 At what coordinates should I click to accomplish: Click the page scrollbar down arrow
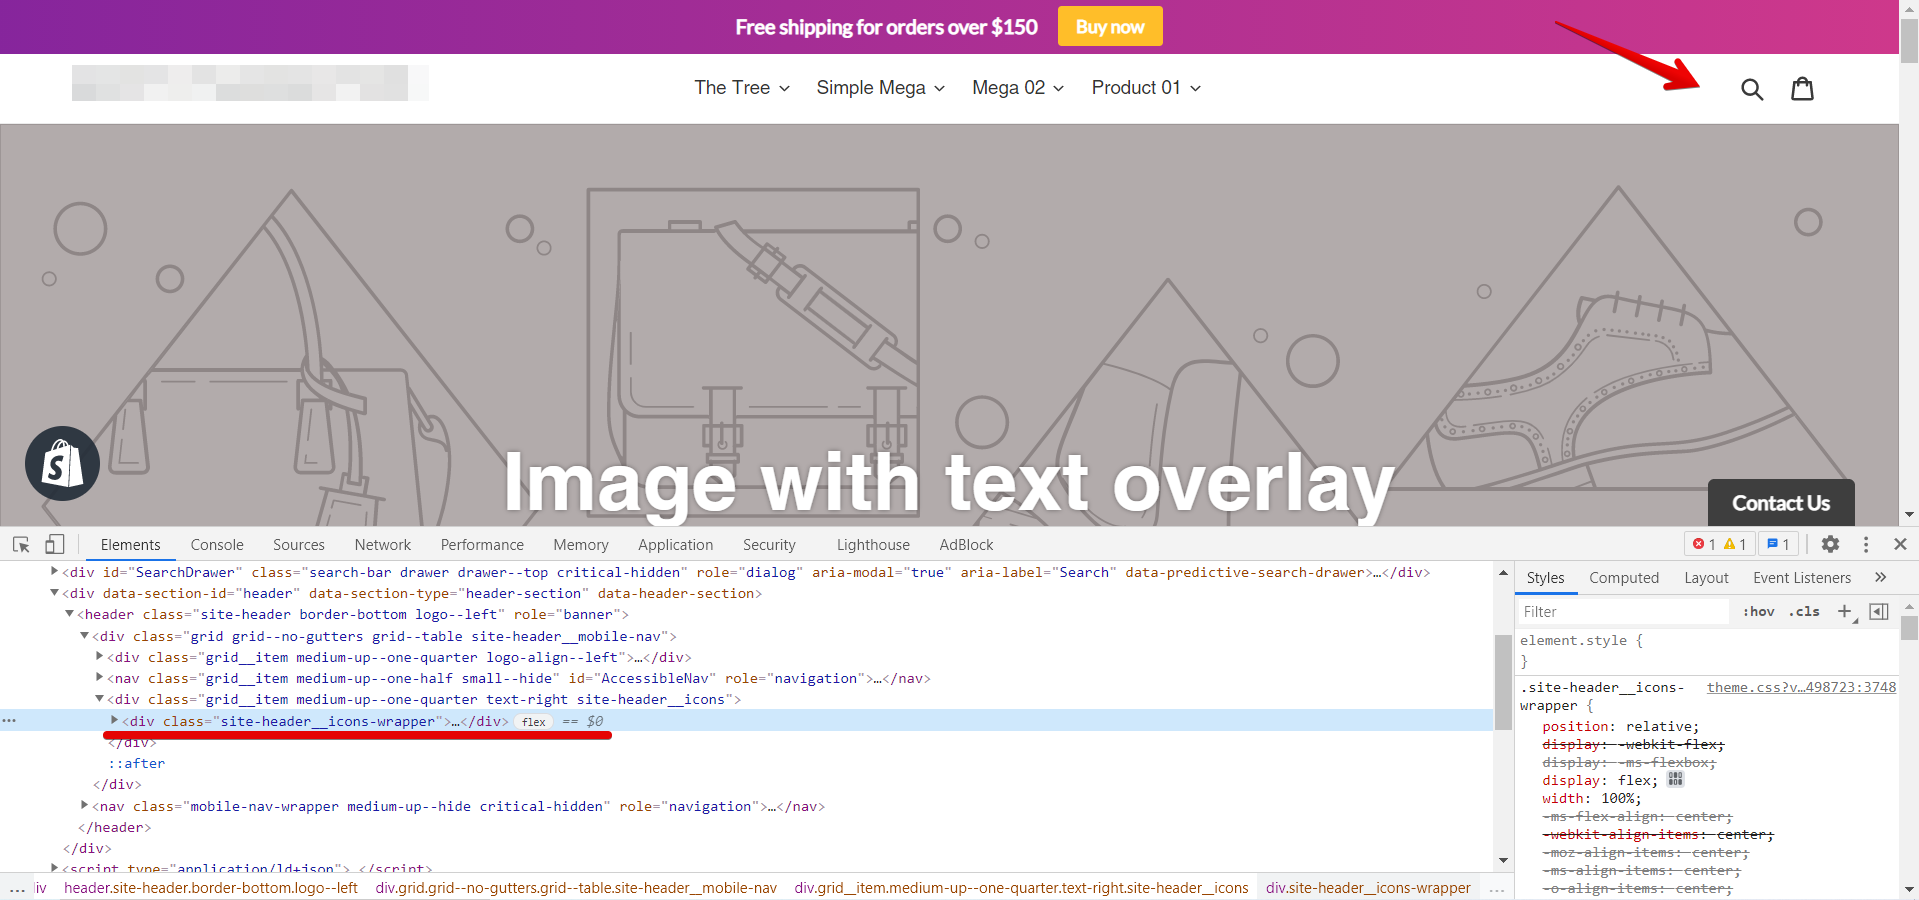point(1909,515)
